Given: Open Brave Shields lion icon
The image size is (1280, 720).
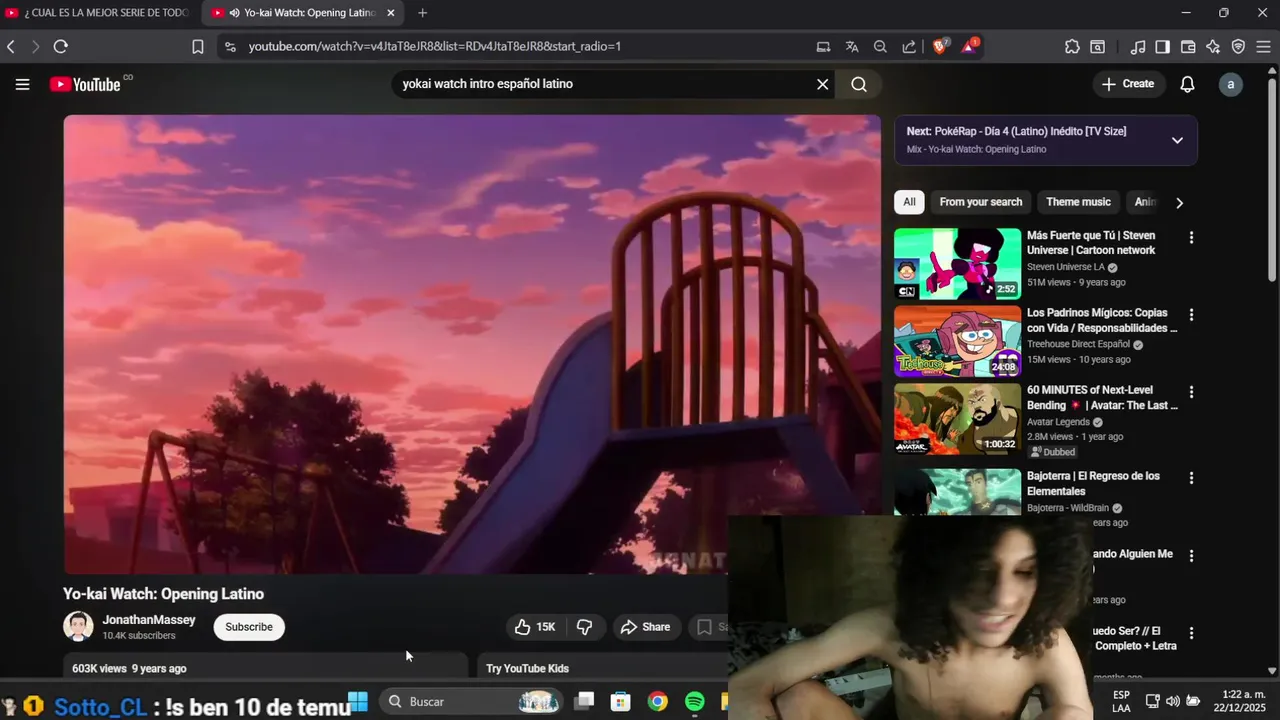Looking at the screenshot, I should (940, 46).
